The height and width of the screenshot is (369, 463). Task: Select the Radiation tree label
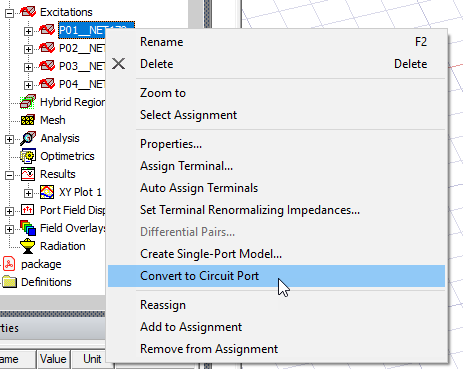click(63, 246)
